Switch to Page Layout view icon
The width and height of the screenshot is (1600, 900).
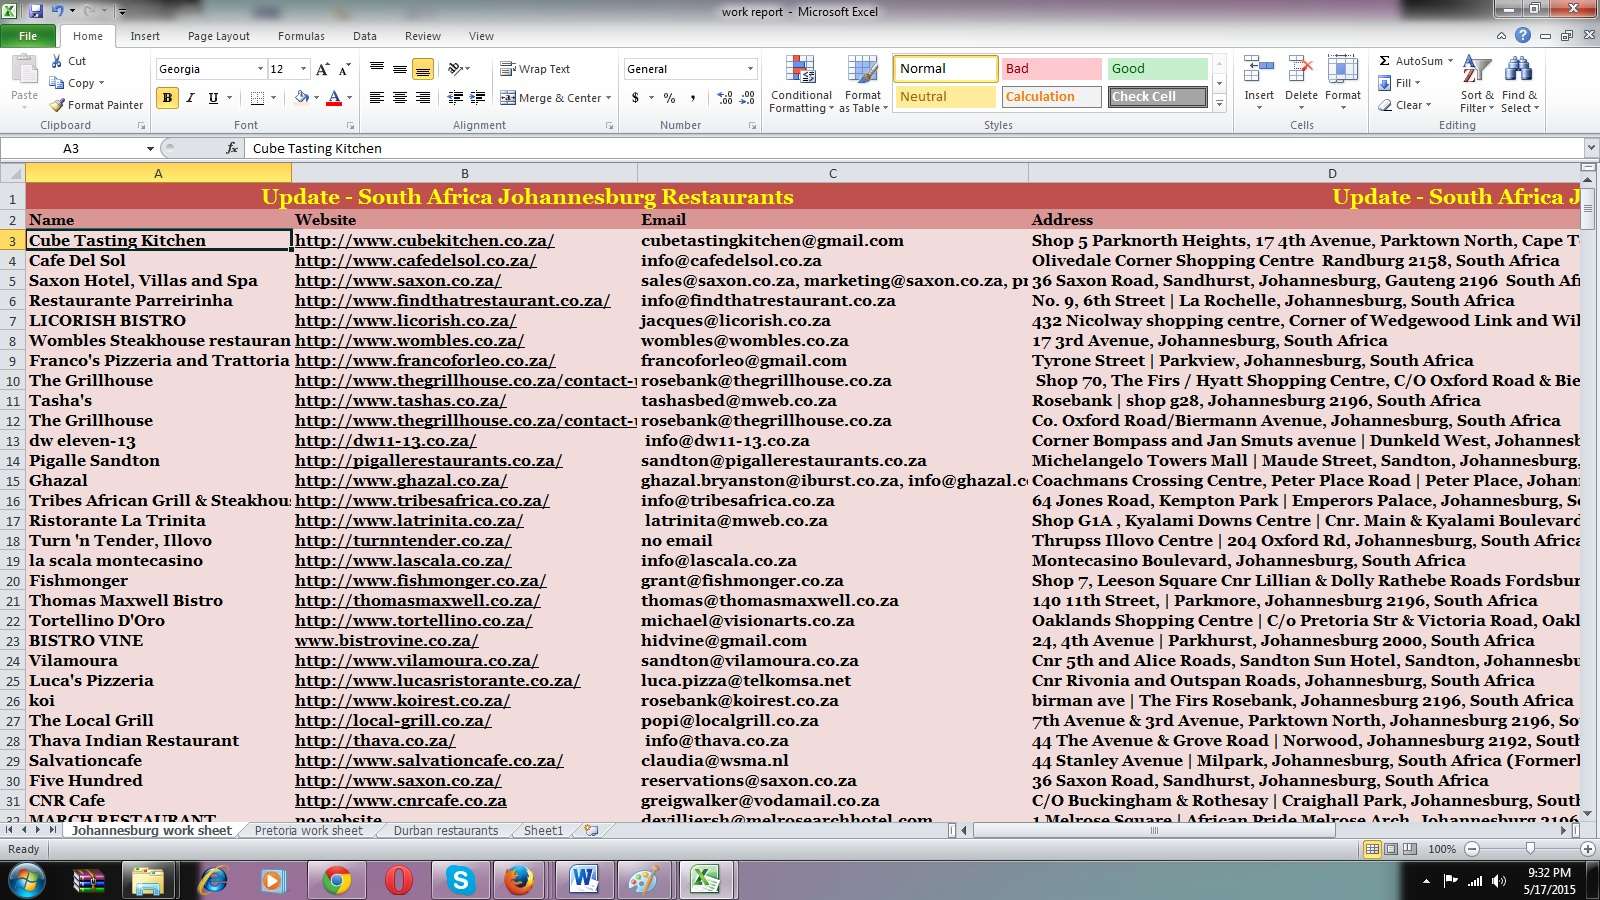(x=1391, y=848)
